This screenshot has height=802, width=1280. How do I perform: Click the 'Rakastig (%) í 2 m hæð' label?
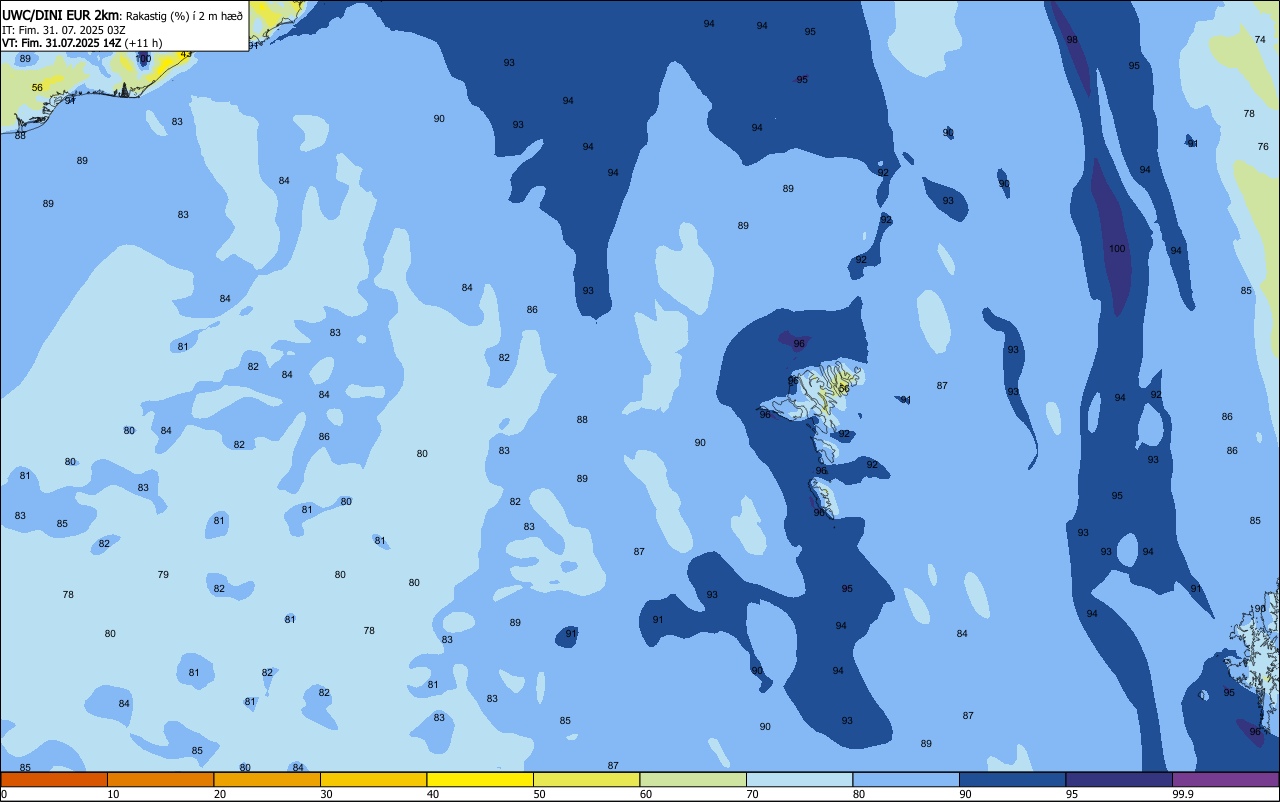coord(184,16)
